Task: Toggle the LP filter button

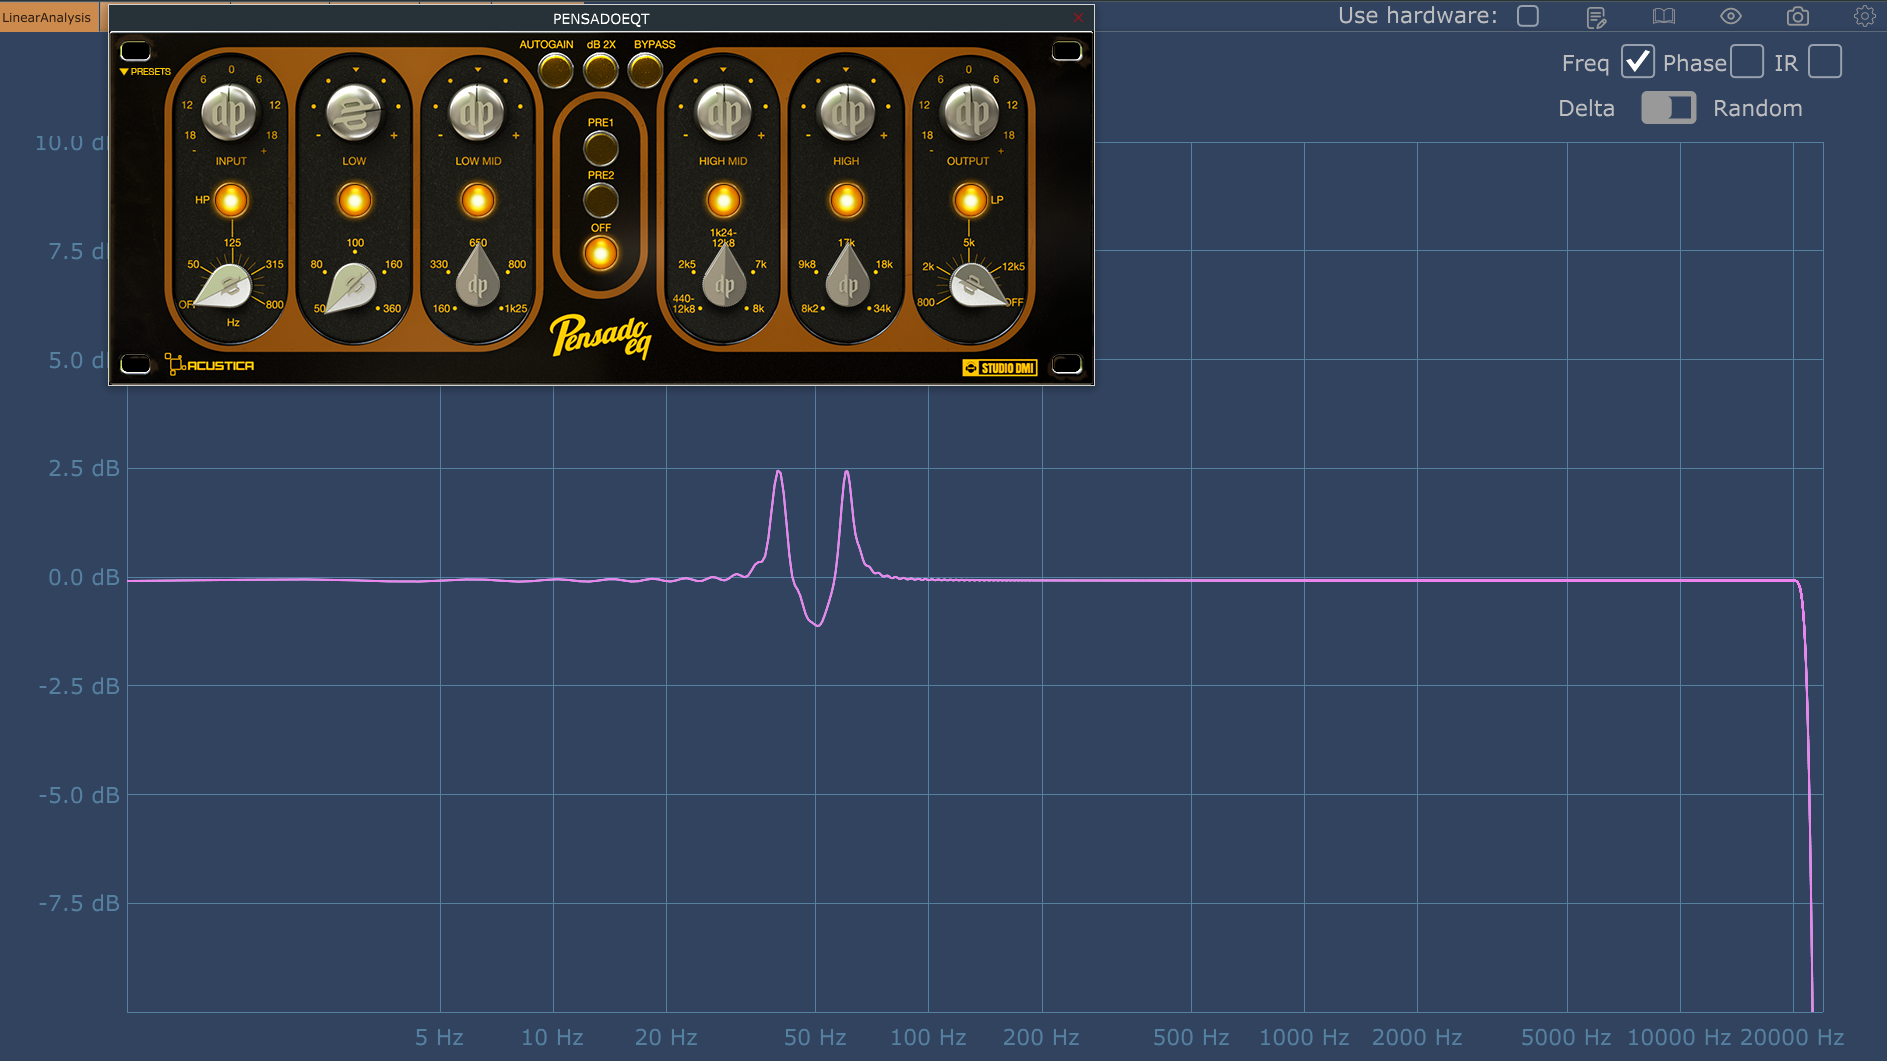Action: tap(969, 200)
